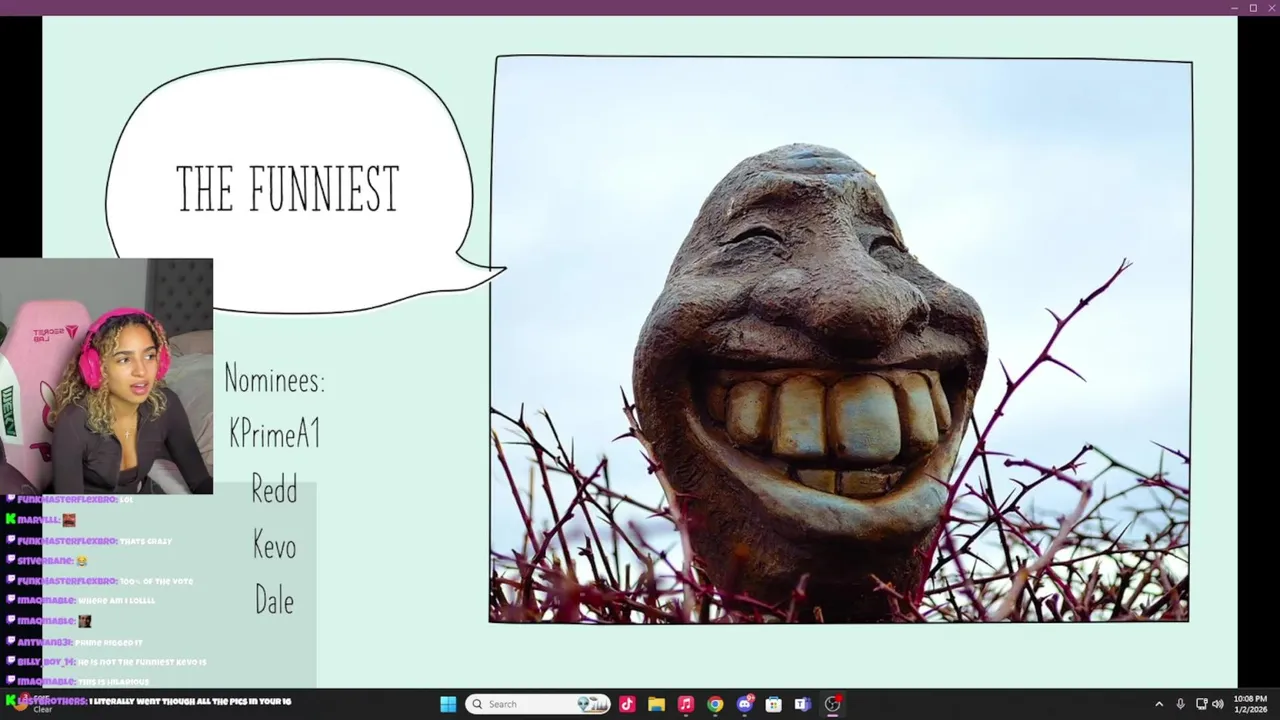Click the taskbar Search box
1280x720 pixels.
point(538,704)
